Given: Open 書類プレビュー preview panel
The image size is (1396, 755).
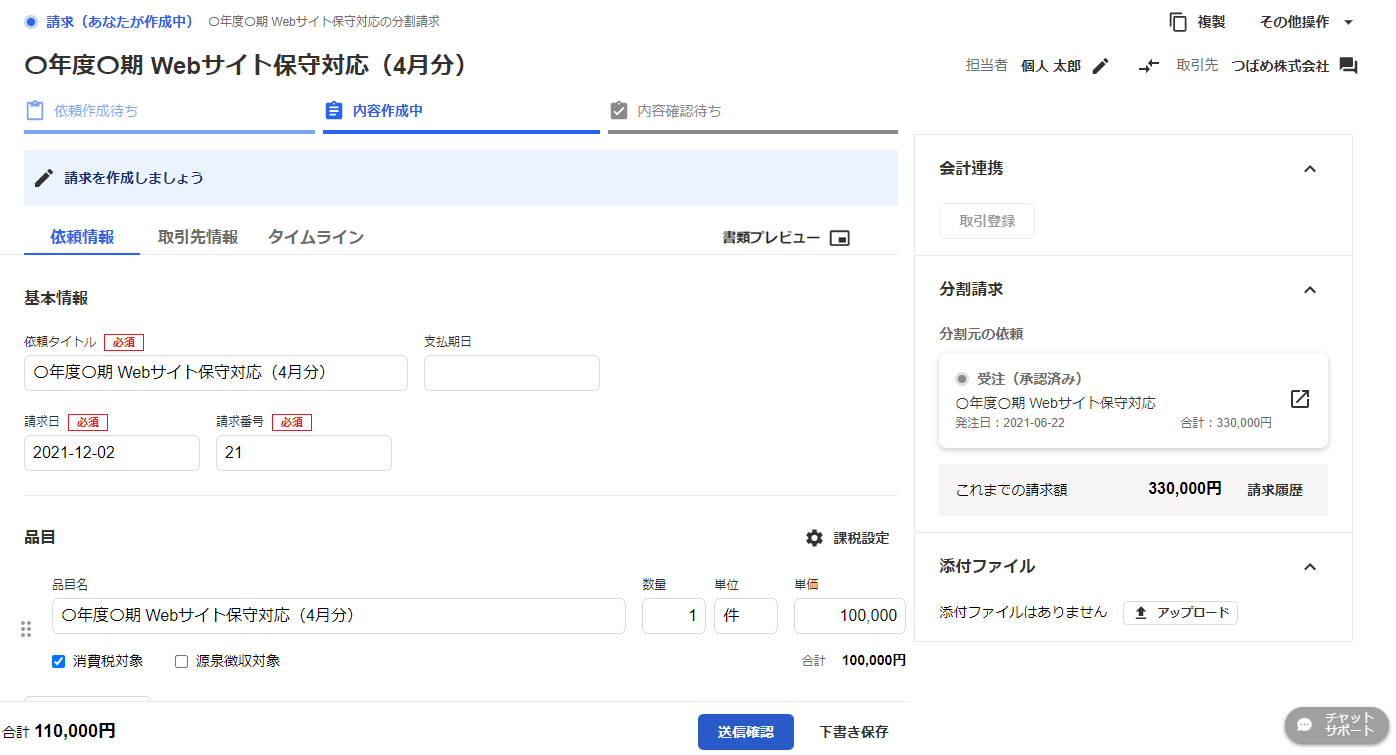Looking at the screenshot, I should tap(786, 238).
